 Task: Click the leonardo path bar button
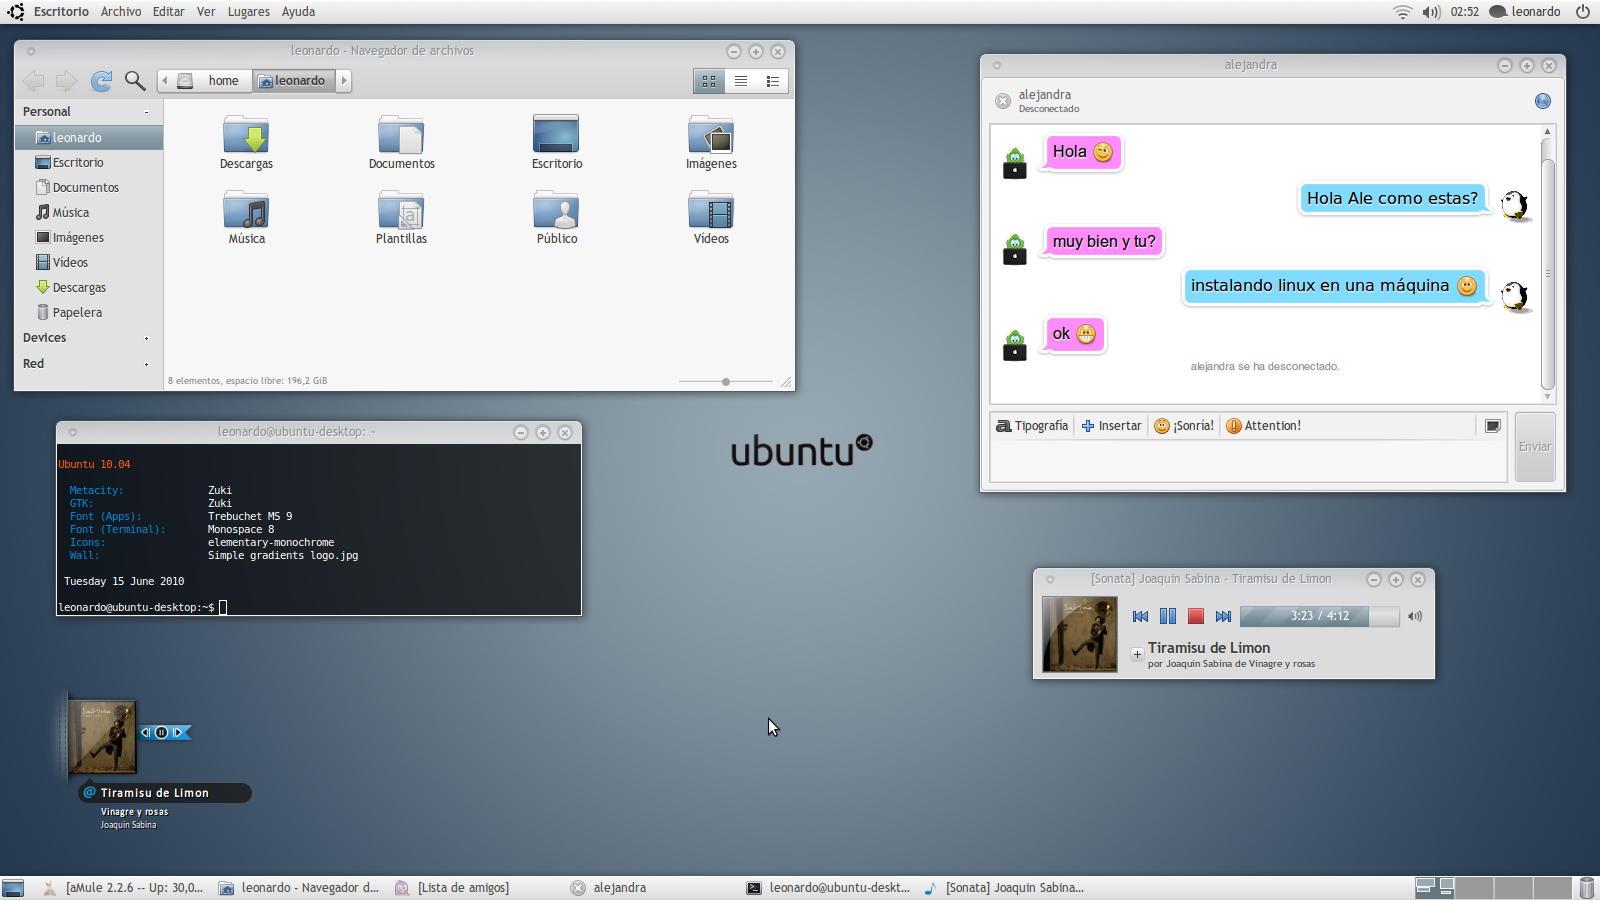(294, 81)
